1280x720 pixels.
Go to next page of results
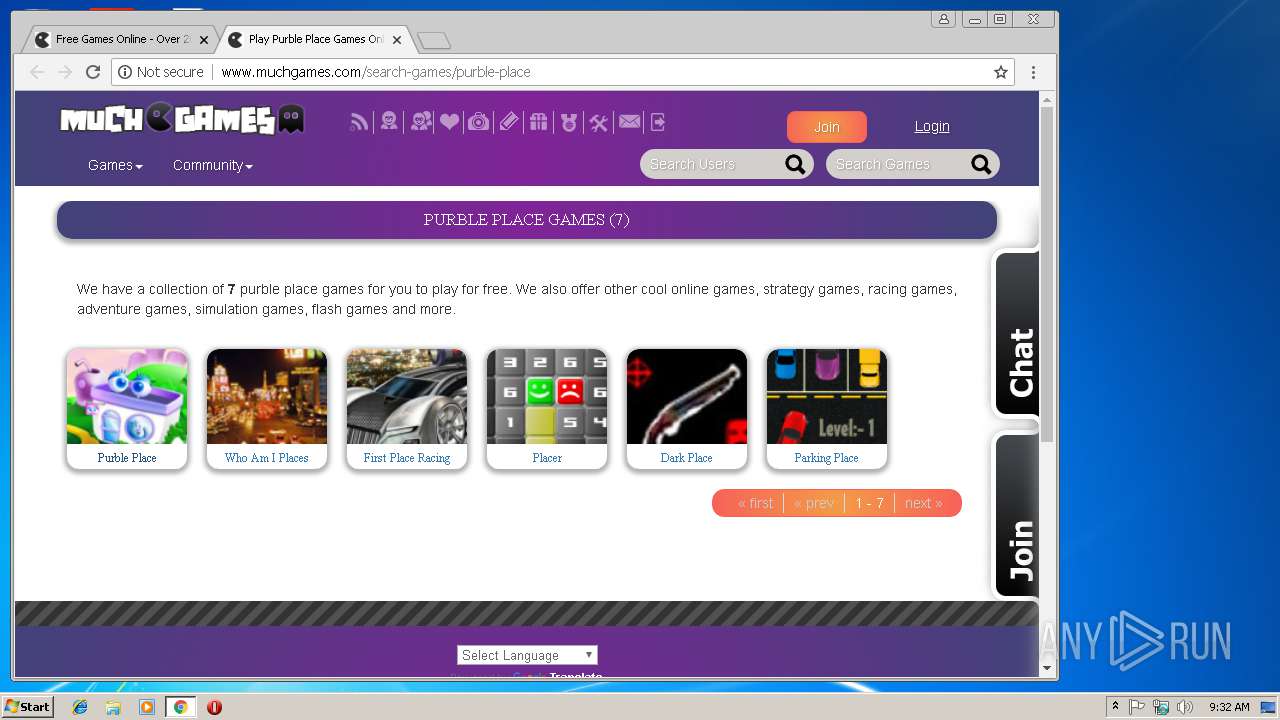923,503
